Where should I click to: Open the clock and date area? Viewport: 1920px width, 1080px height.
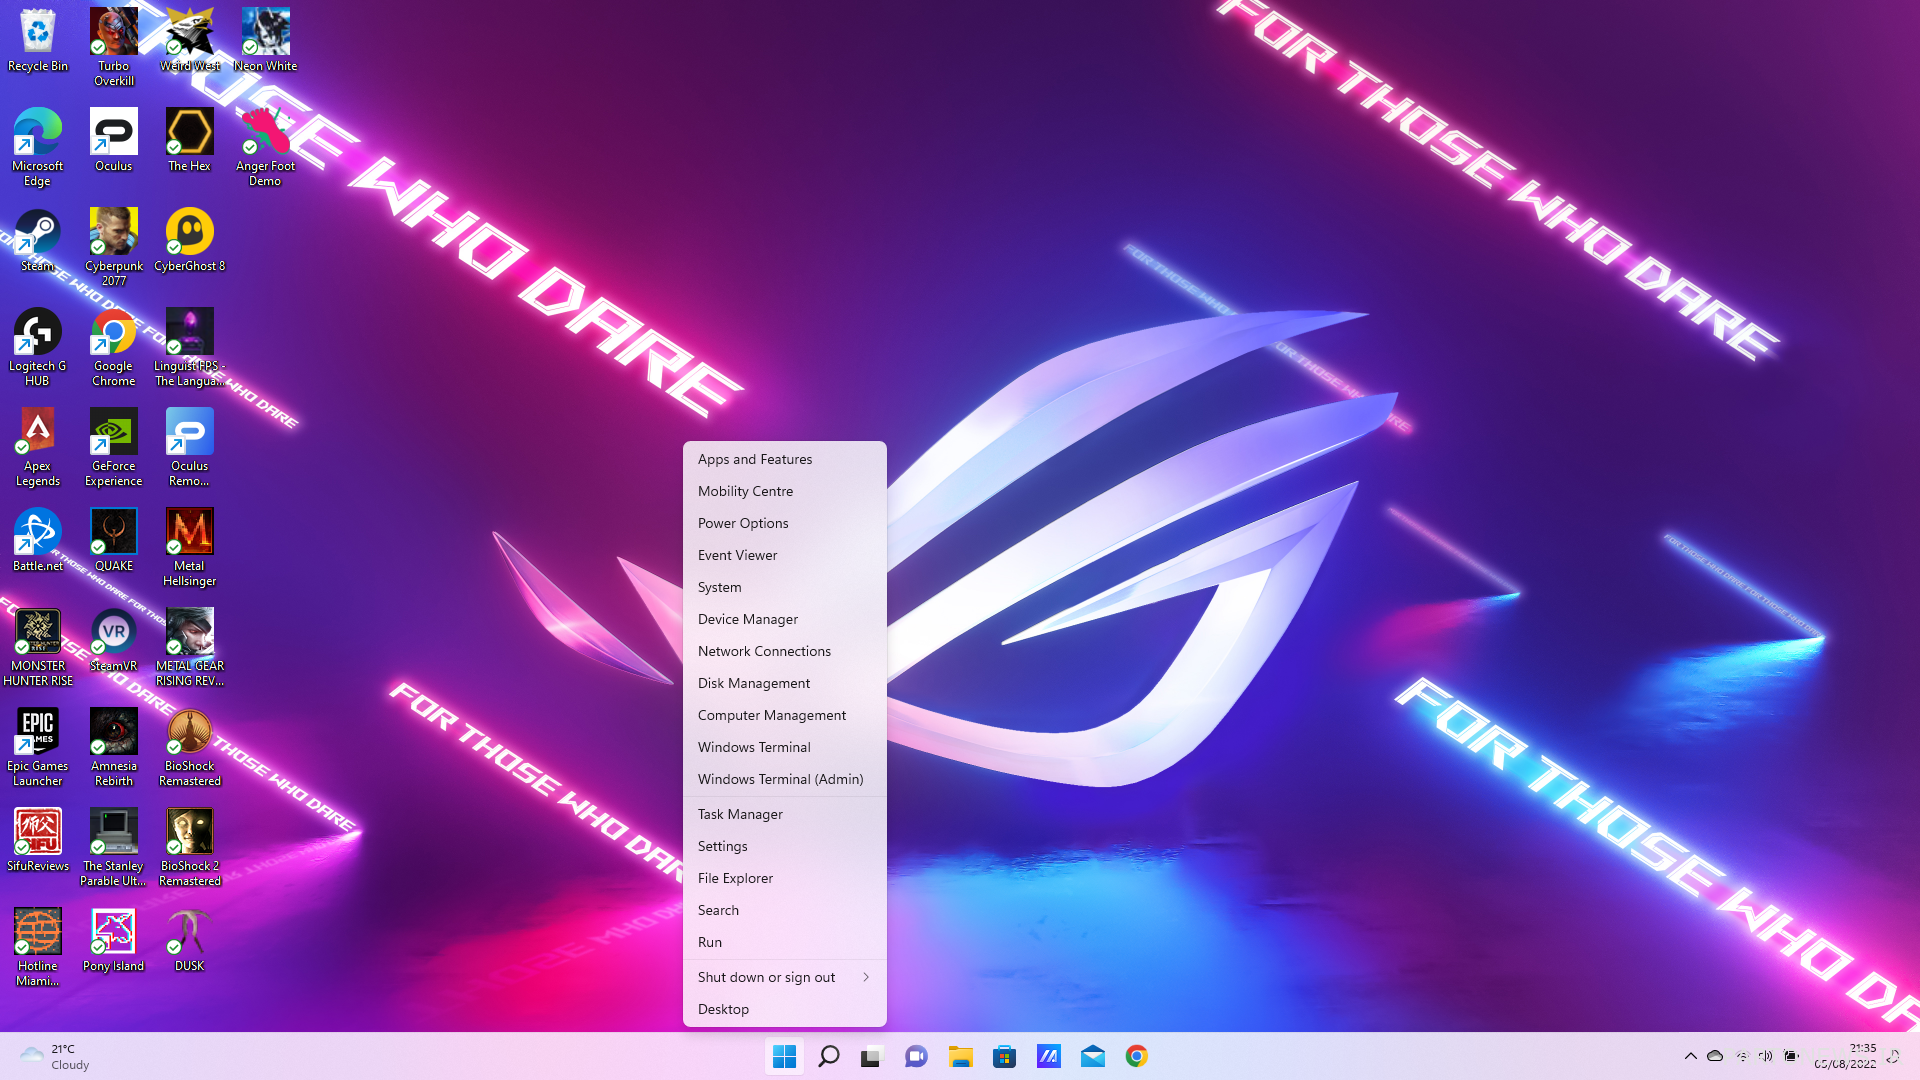[1845, 1056]
